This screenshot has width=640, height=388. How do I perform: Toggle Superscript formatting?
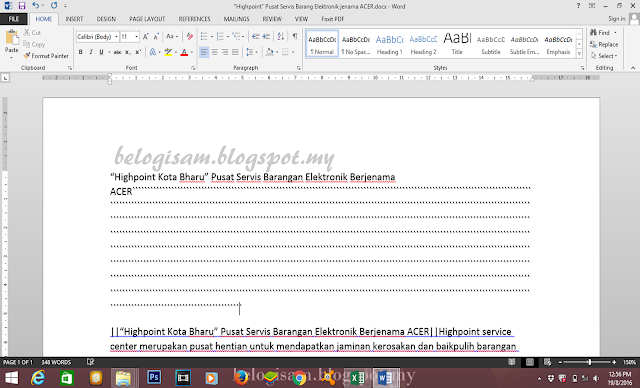point(138,52)
